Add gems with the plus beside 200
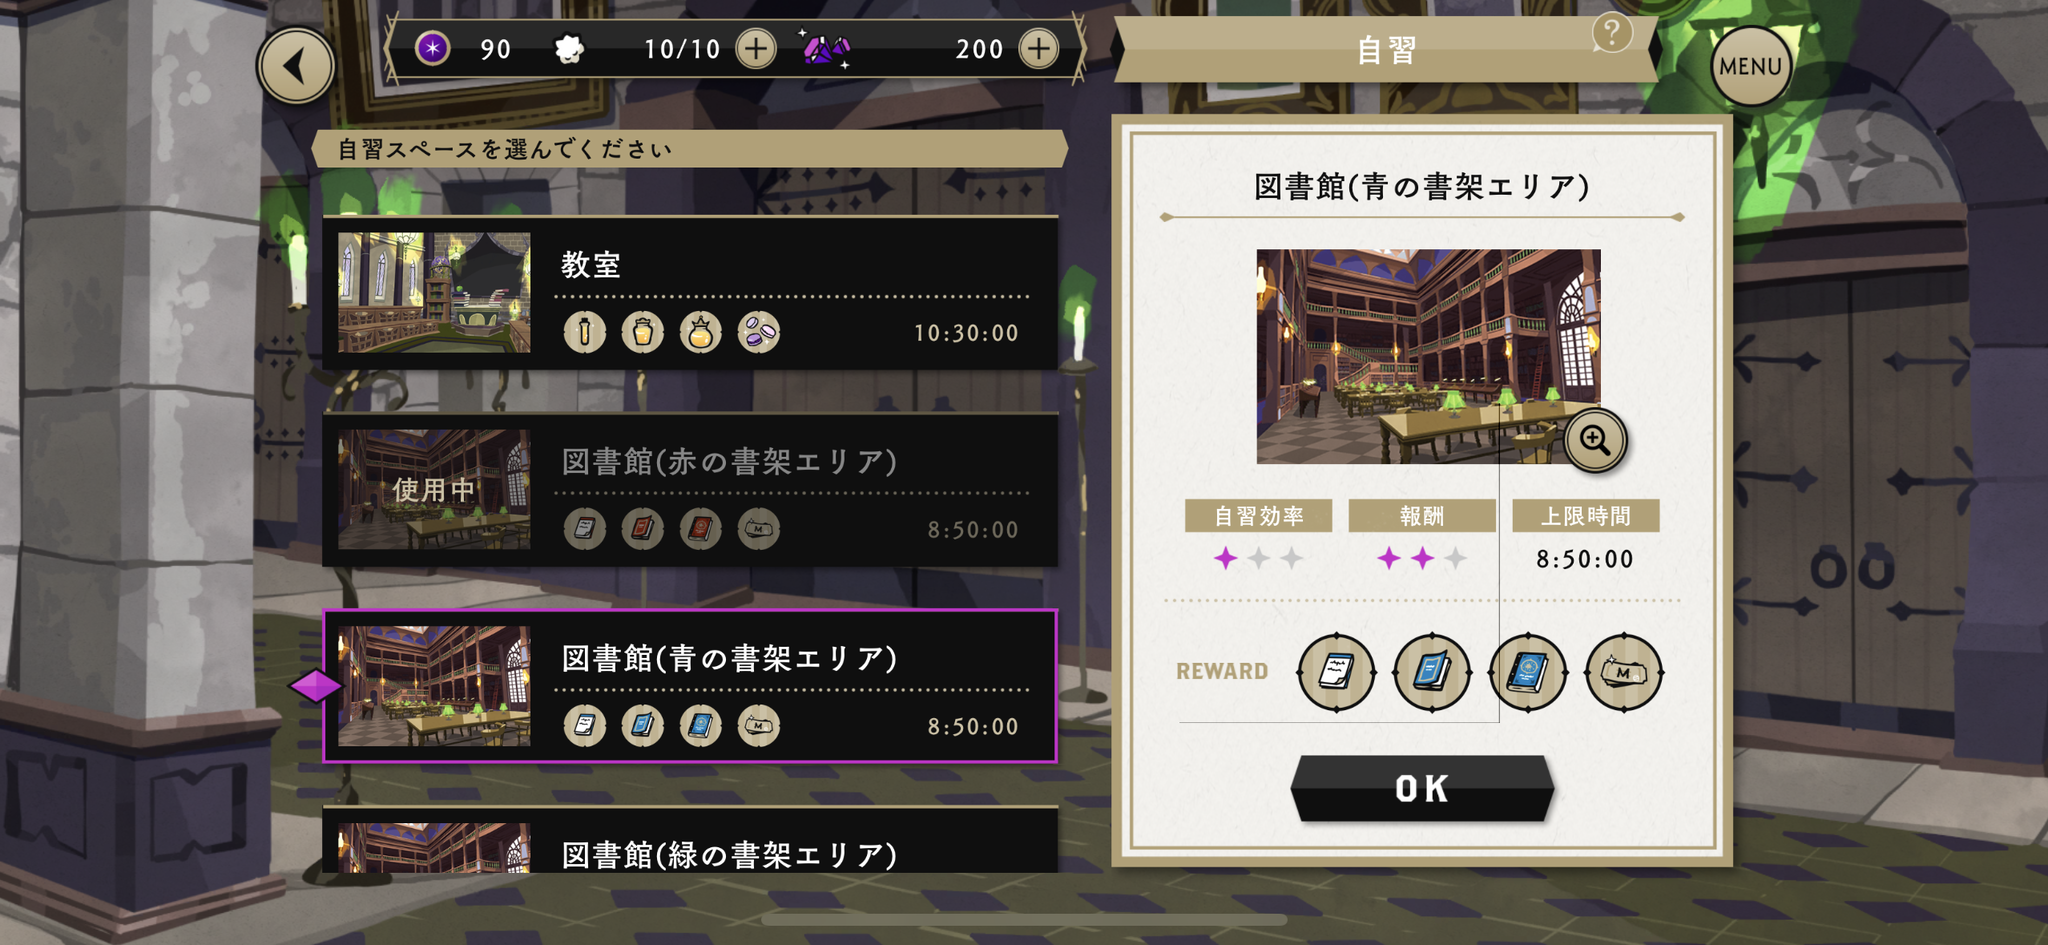Image resolution: width=2048 pixels, height=945 pixels. 1039,48
